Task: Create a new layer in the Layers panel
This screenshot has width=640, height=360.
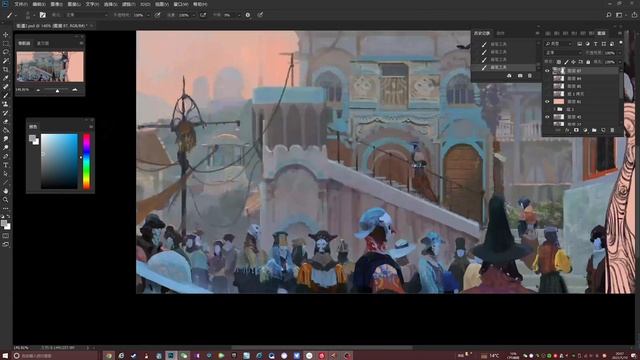Action: click(603, 130)
